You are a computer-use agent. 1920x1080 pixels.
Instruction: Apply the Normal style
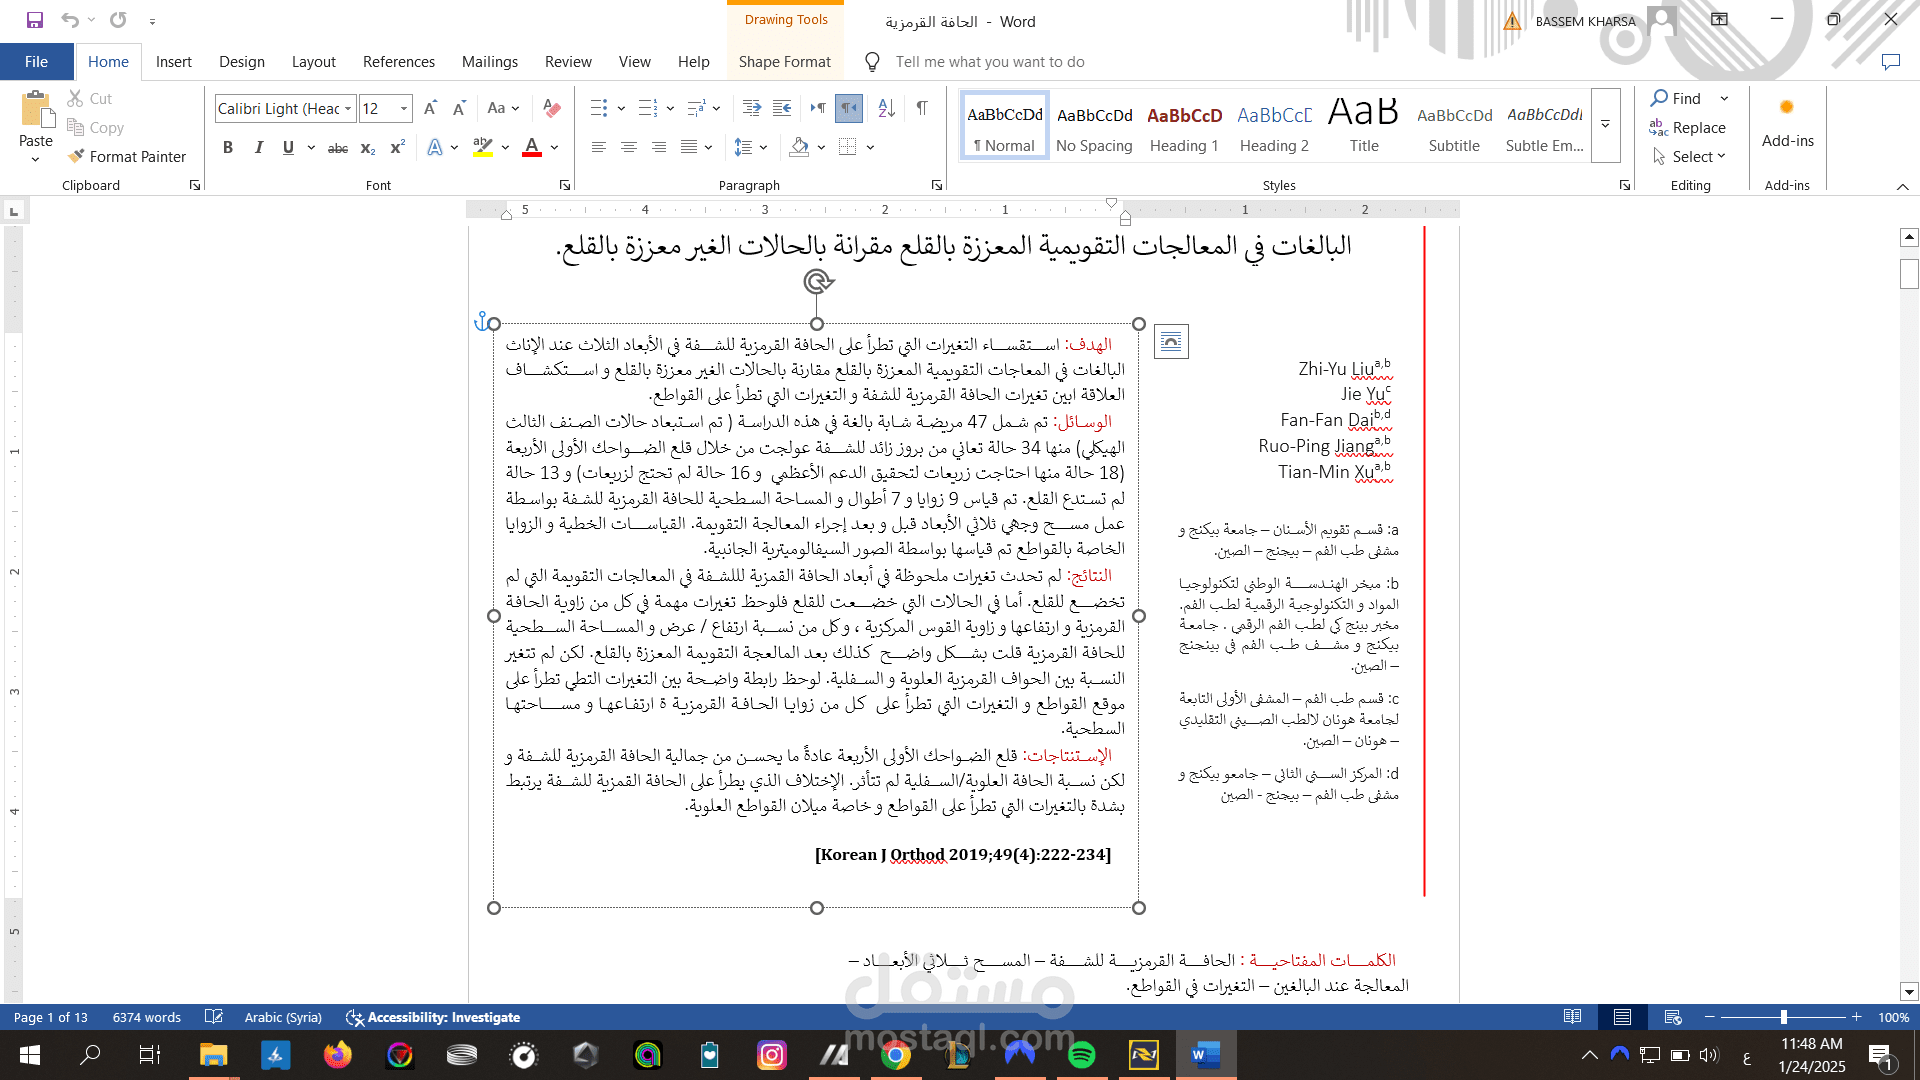pos(1004,127)
